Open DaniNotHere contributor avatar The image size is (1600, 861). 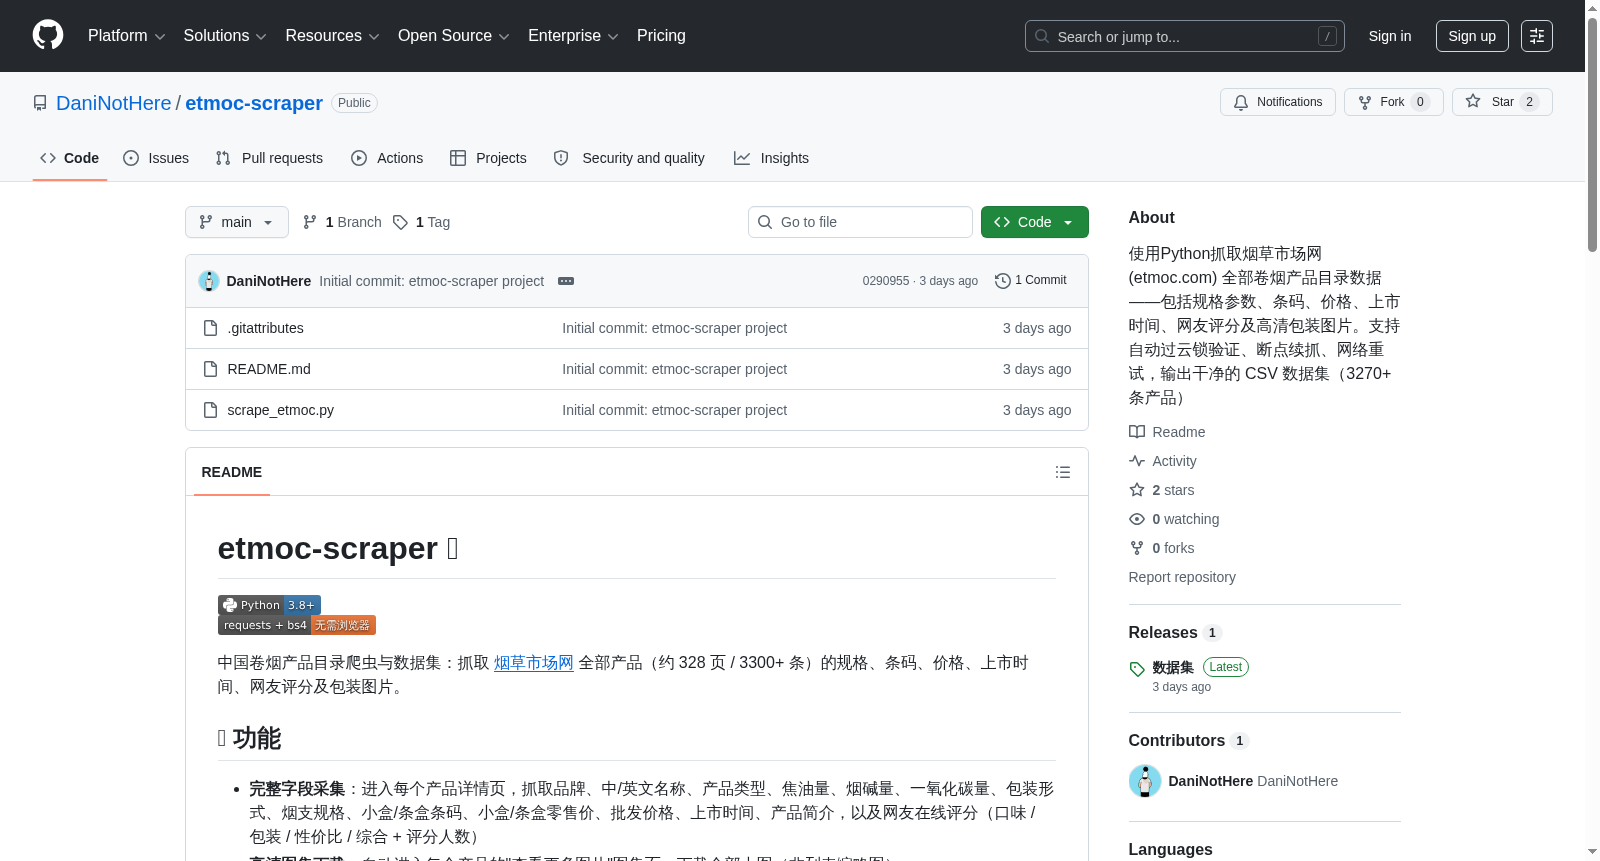(x=1145, y=781)
